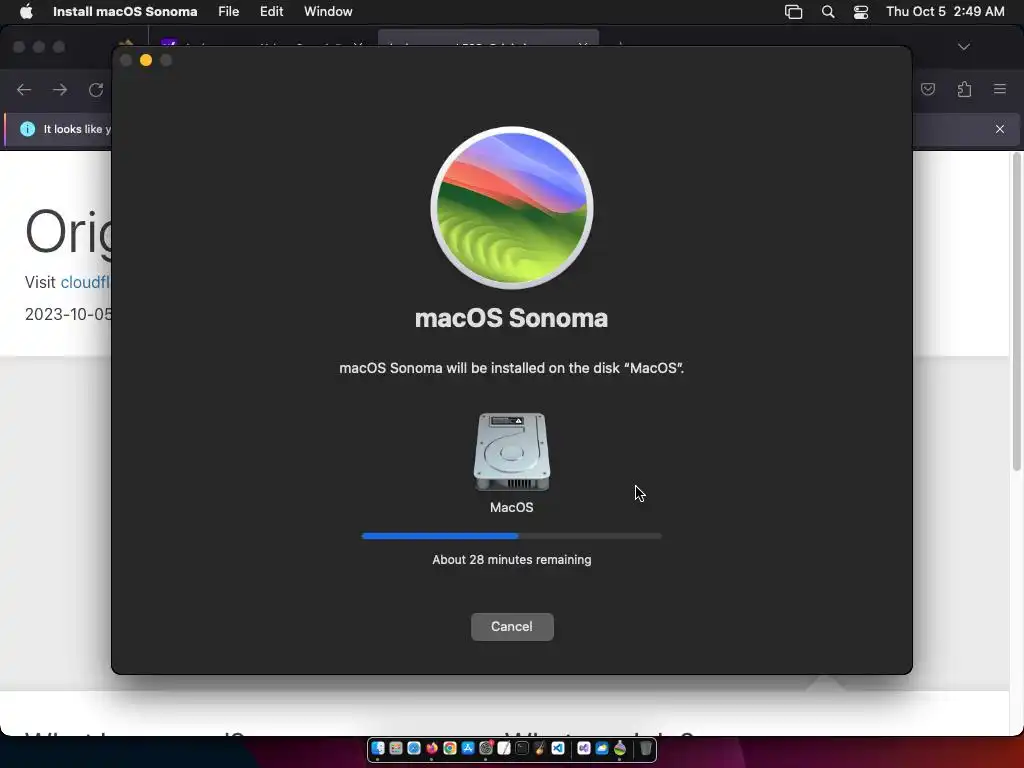Open the File menu
1024x768 pixels.
click(229, 11)
